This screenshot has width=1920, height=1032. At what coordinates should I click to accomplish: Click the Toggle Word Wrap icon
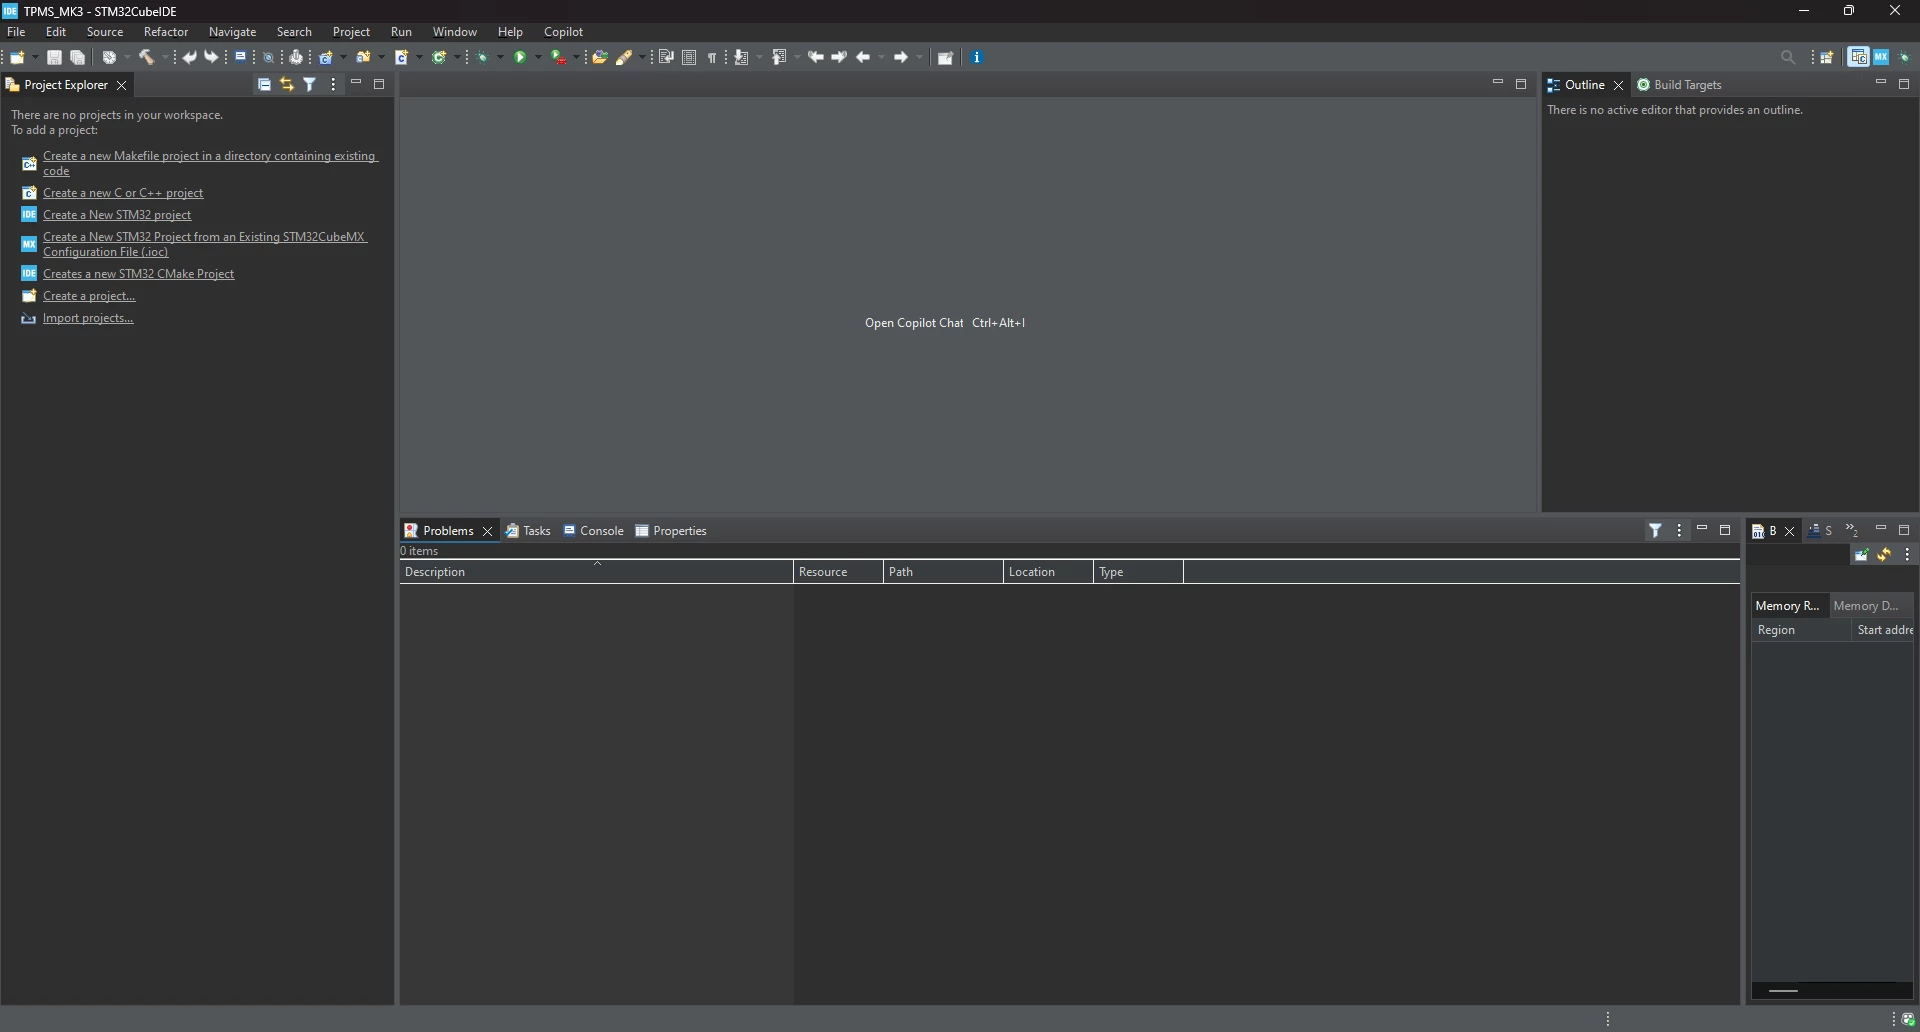[x=666, y=57]
